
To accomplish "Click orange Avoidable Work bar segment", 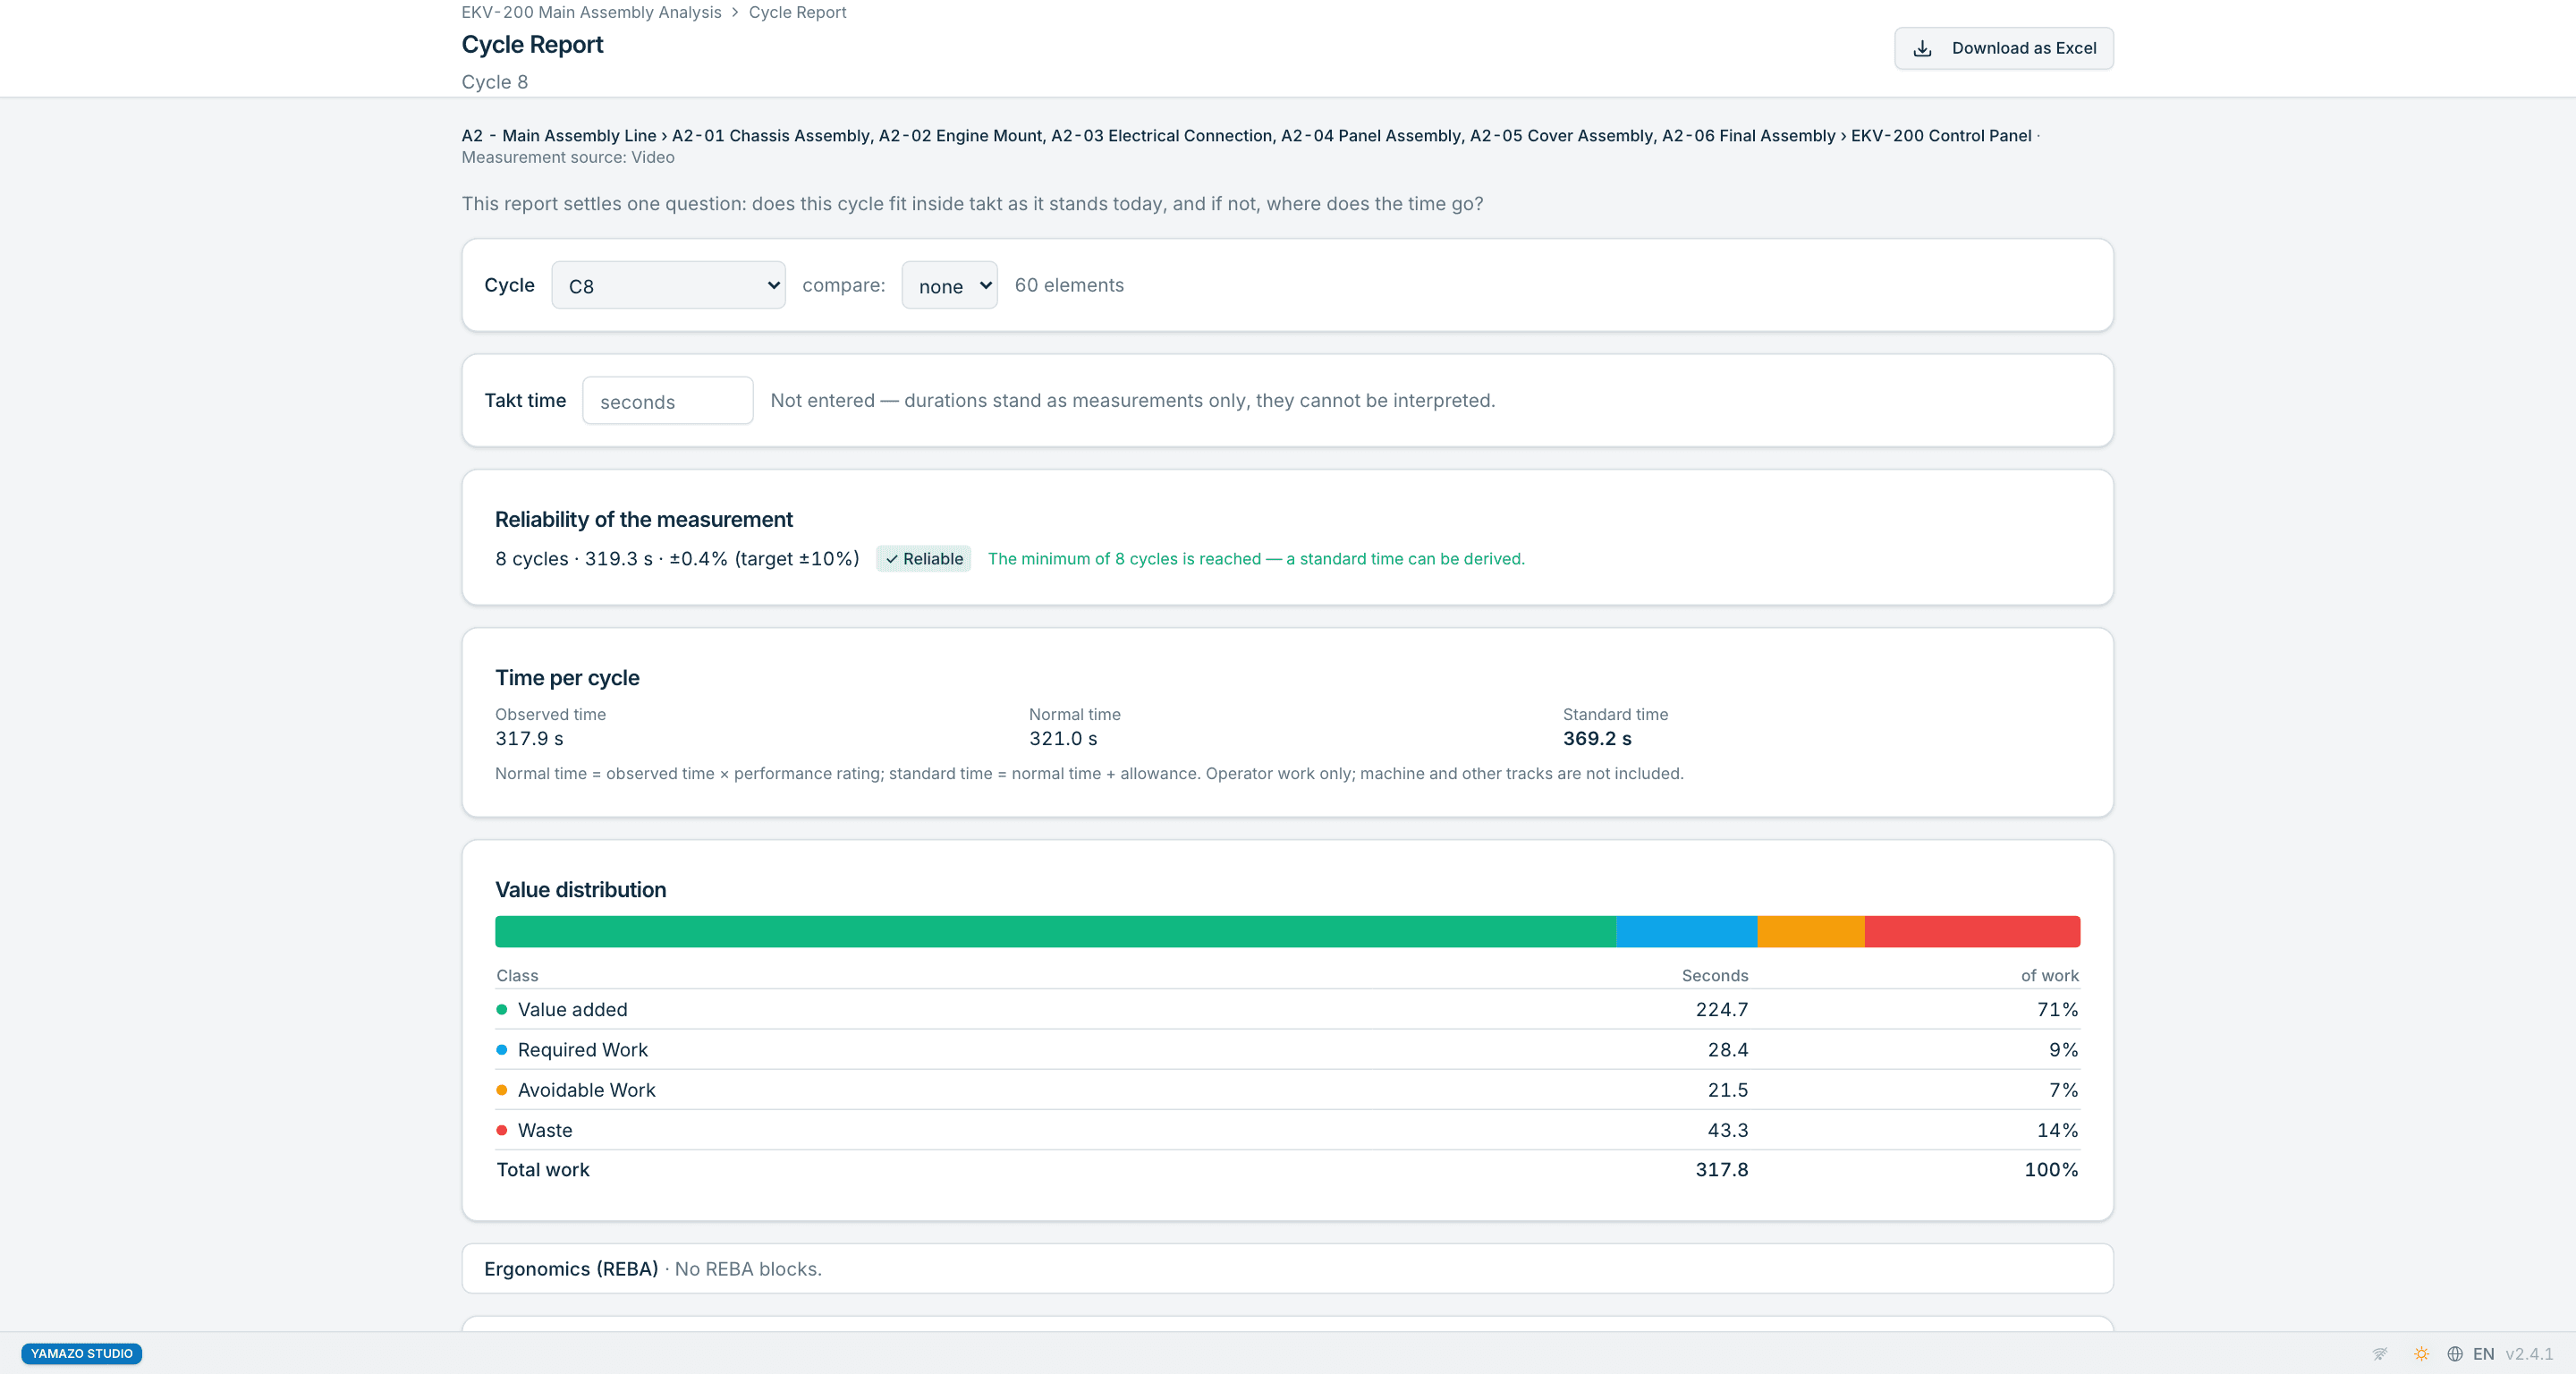I will [x=1811, y=931].
